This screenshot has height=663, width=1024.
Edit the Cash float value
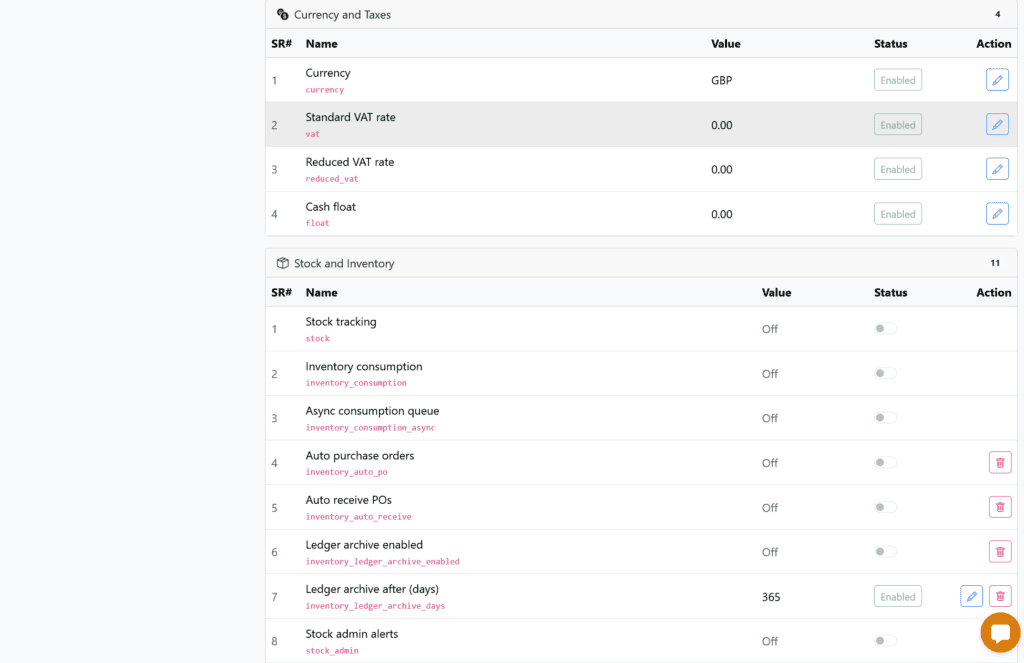[x=997, y=214]
